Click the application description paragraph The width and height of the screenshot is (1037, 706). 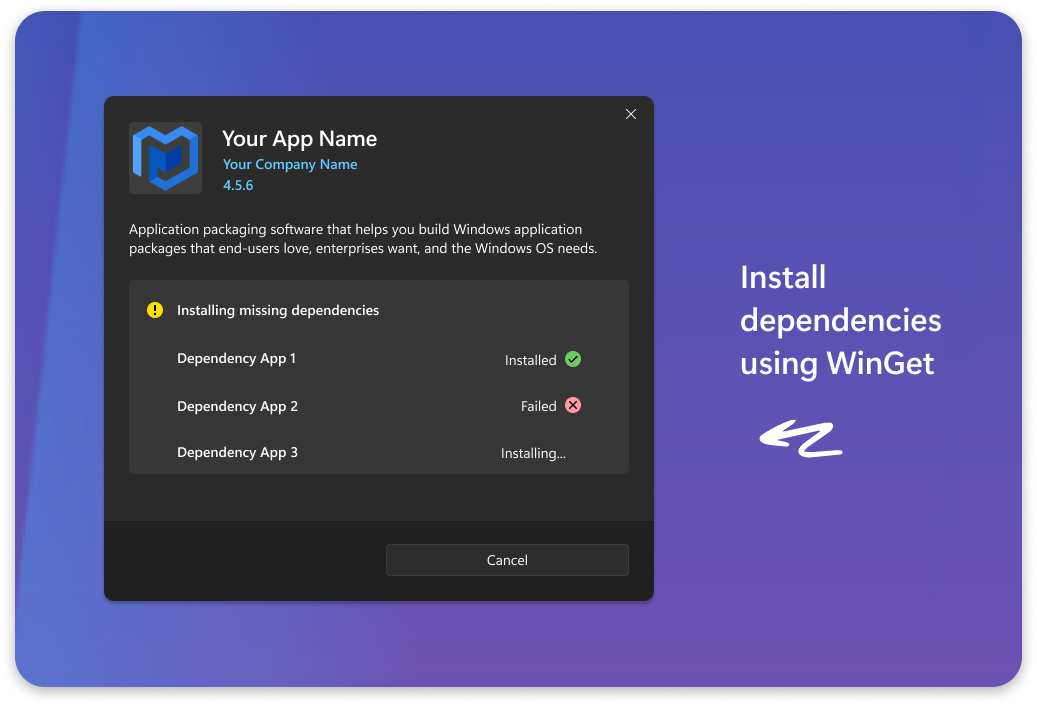(363, 239)
